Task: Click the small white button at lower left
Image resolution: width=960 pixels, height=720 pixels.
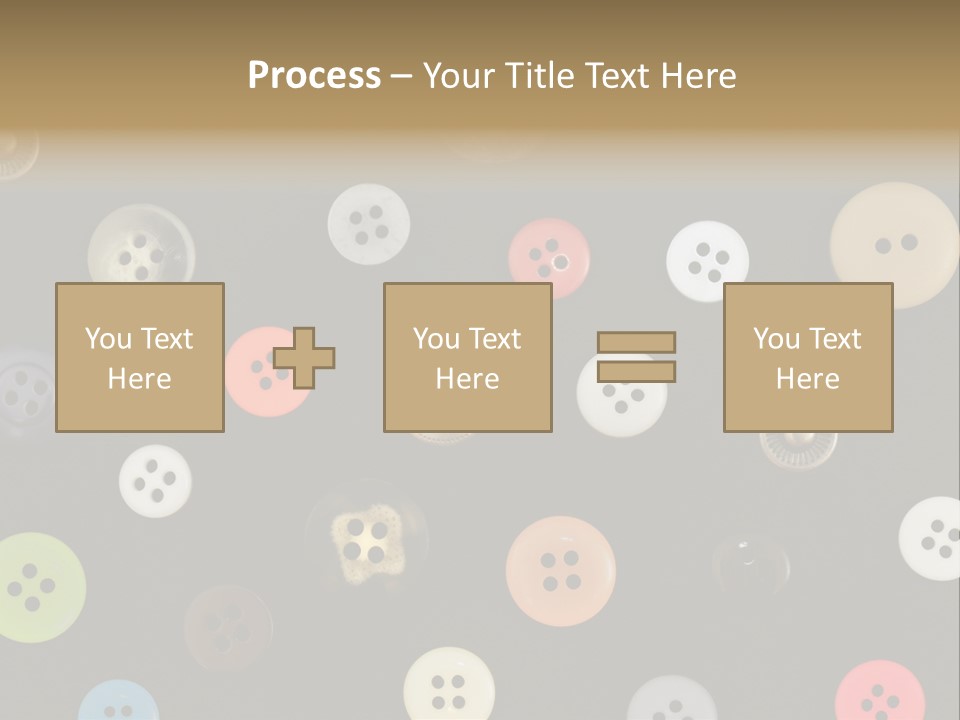Action: [155, 481]
